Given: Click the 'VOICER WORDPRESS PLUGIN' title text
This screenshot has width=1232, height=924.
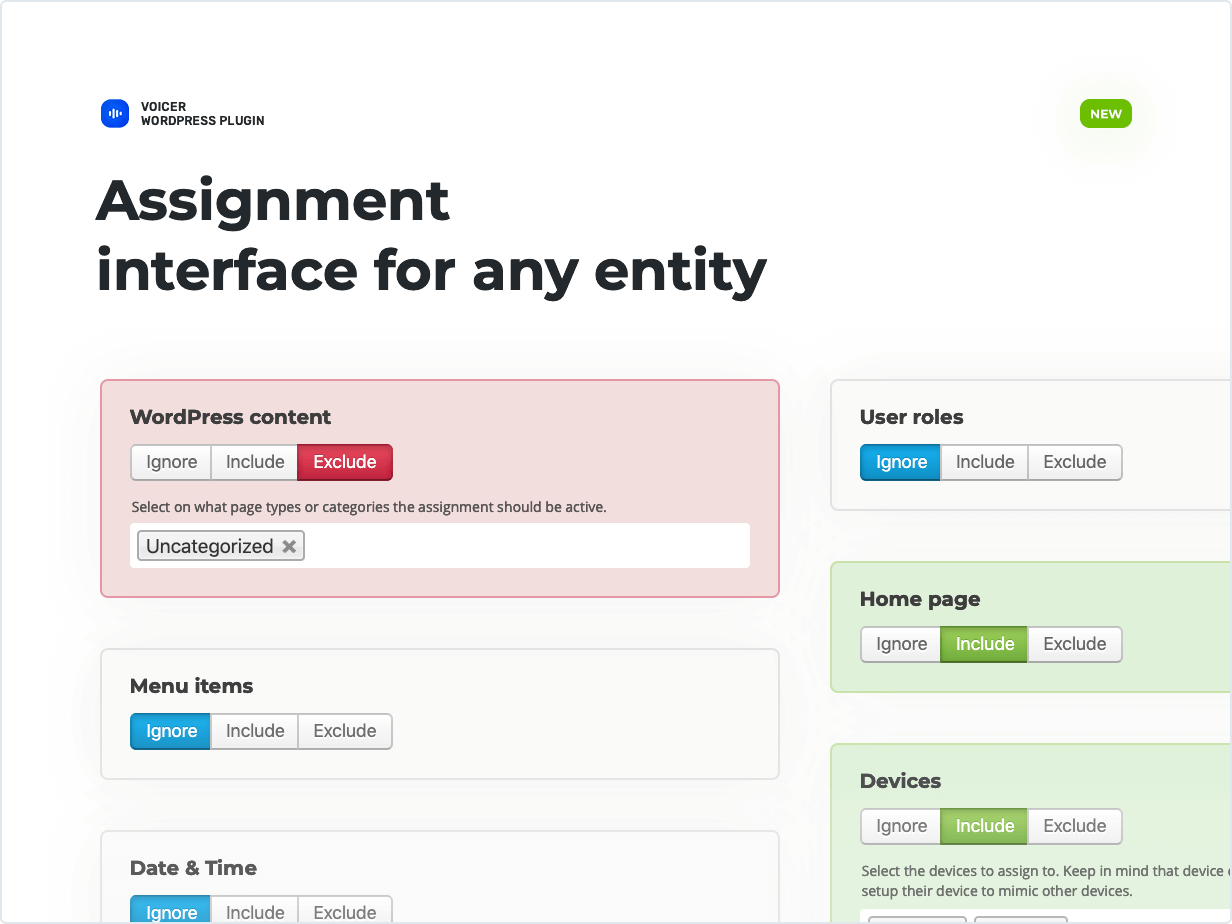Looking at the screenshot, I should (x=203, y=114).
